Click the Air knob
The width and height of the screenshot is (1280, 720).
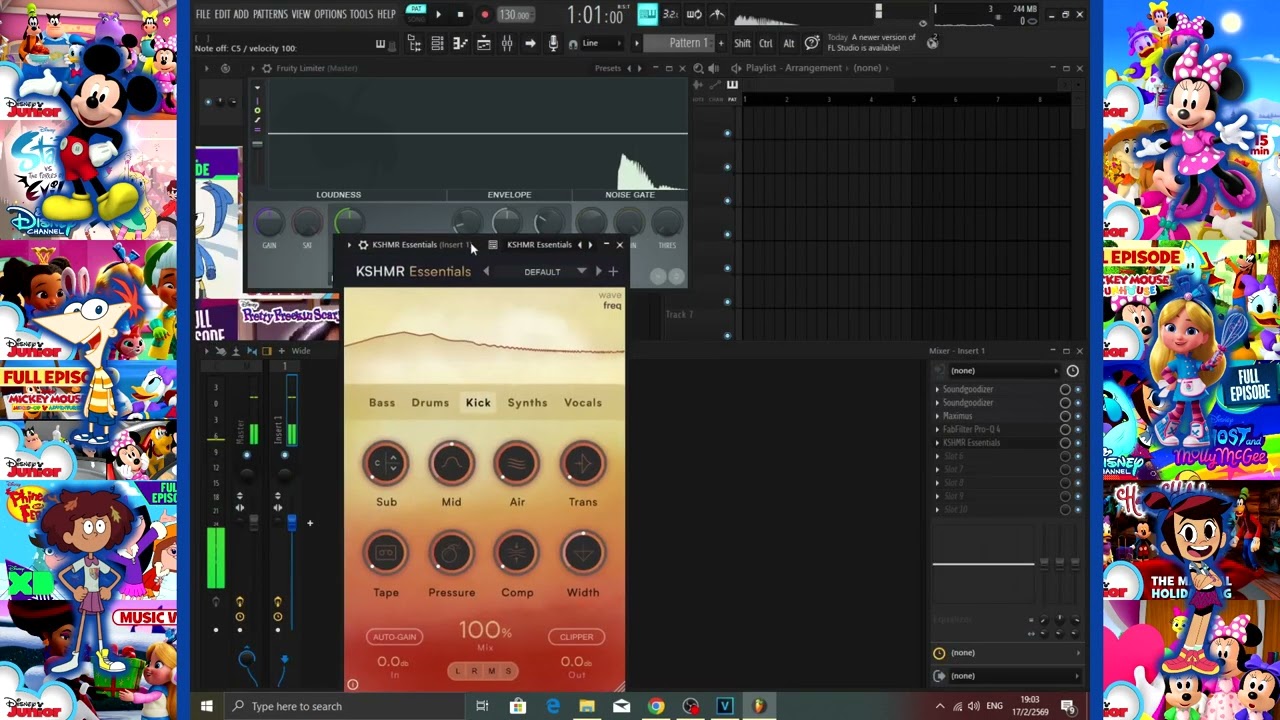(x=517, y=464)
